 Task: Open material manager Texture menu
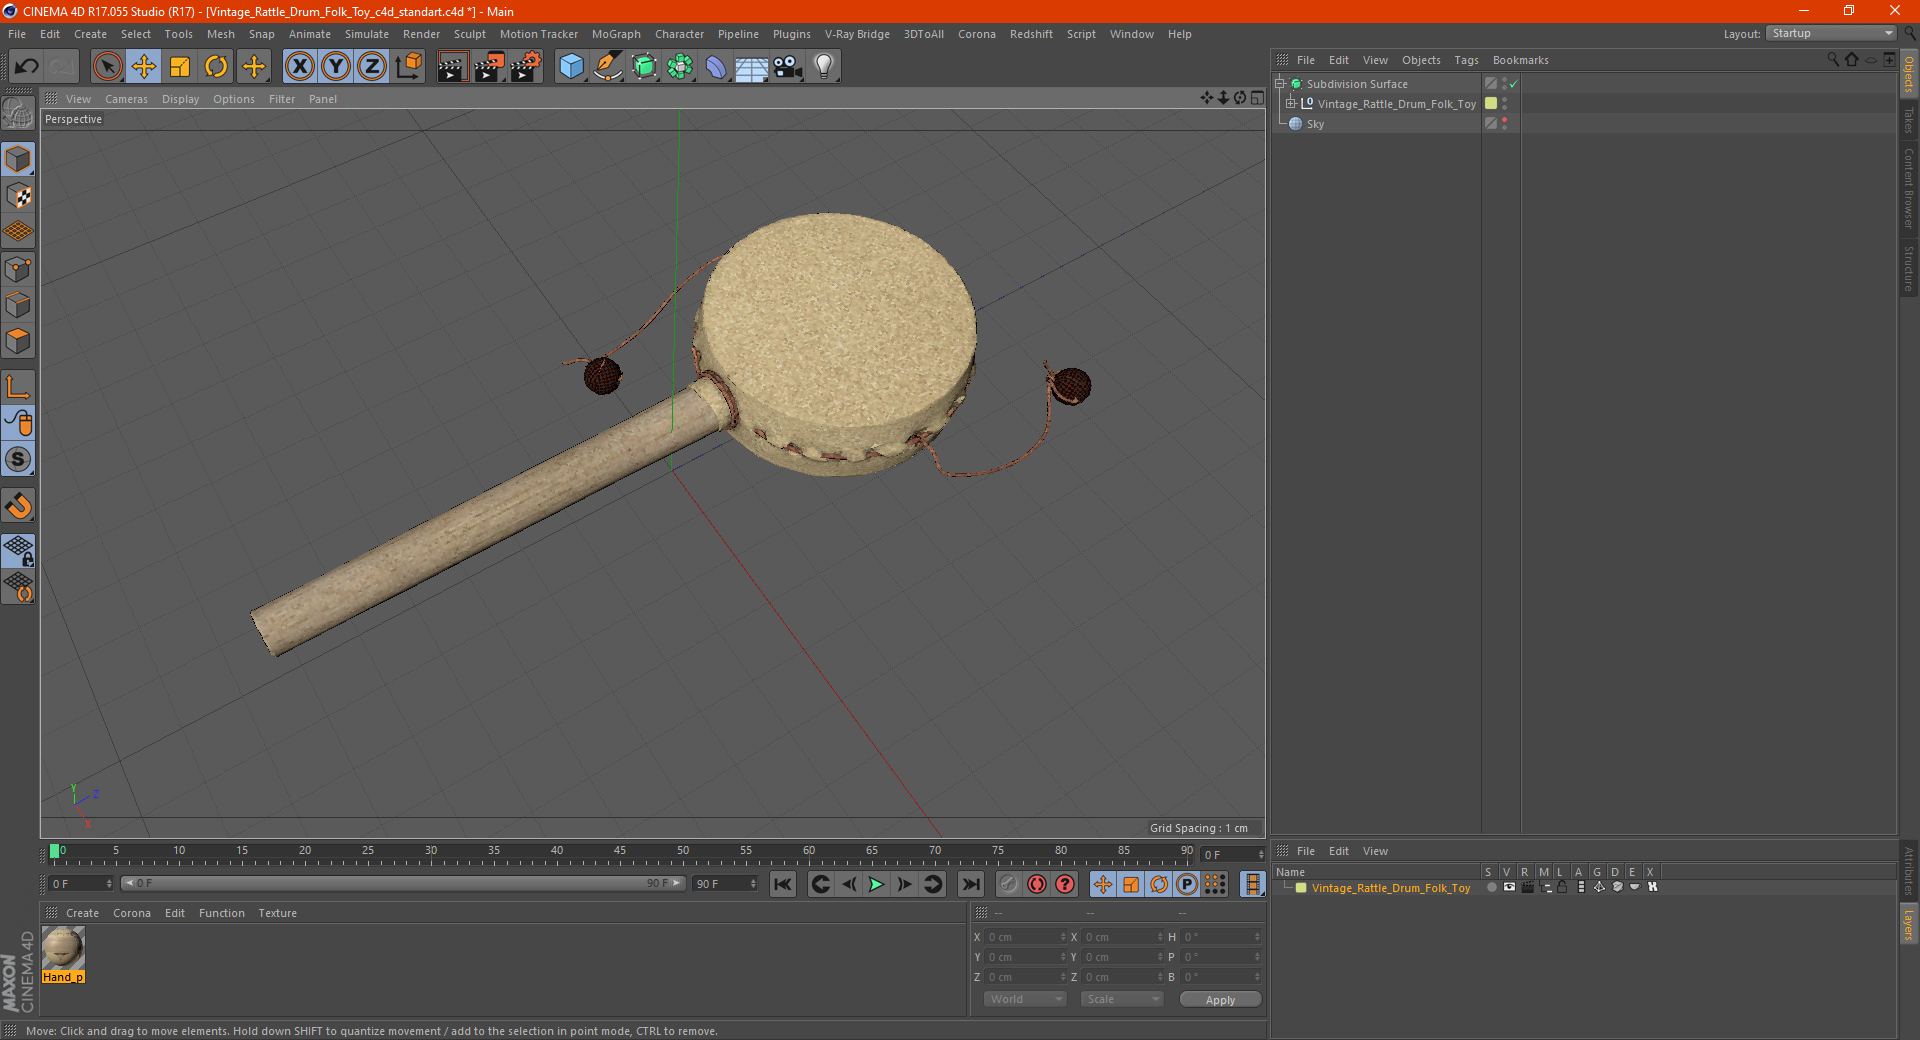click(277, 913)
